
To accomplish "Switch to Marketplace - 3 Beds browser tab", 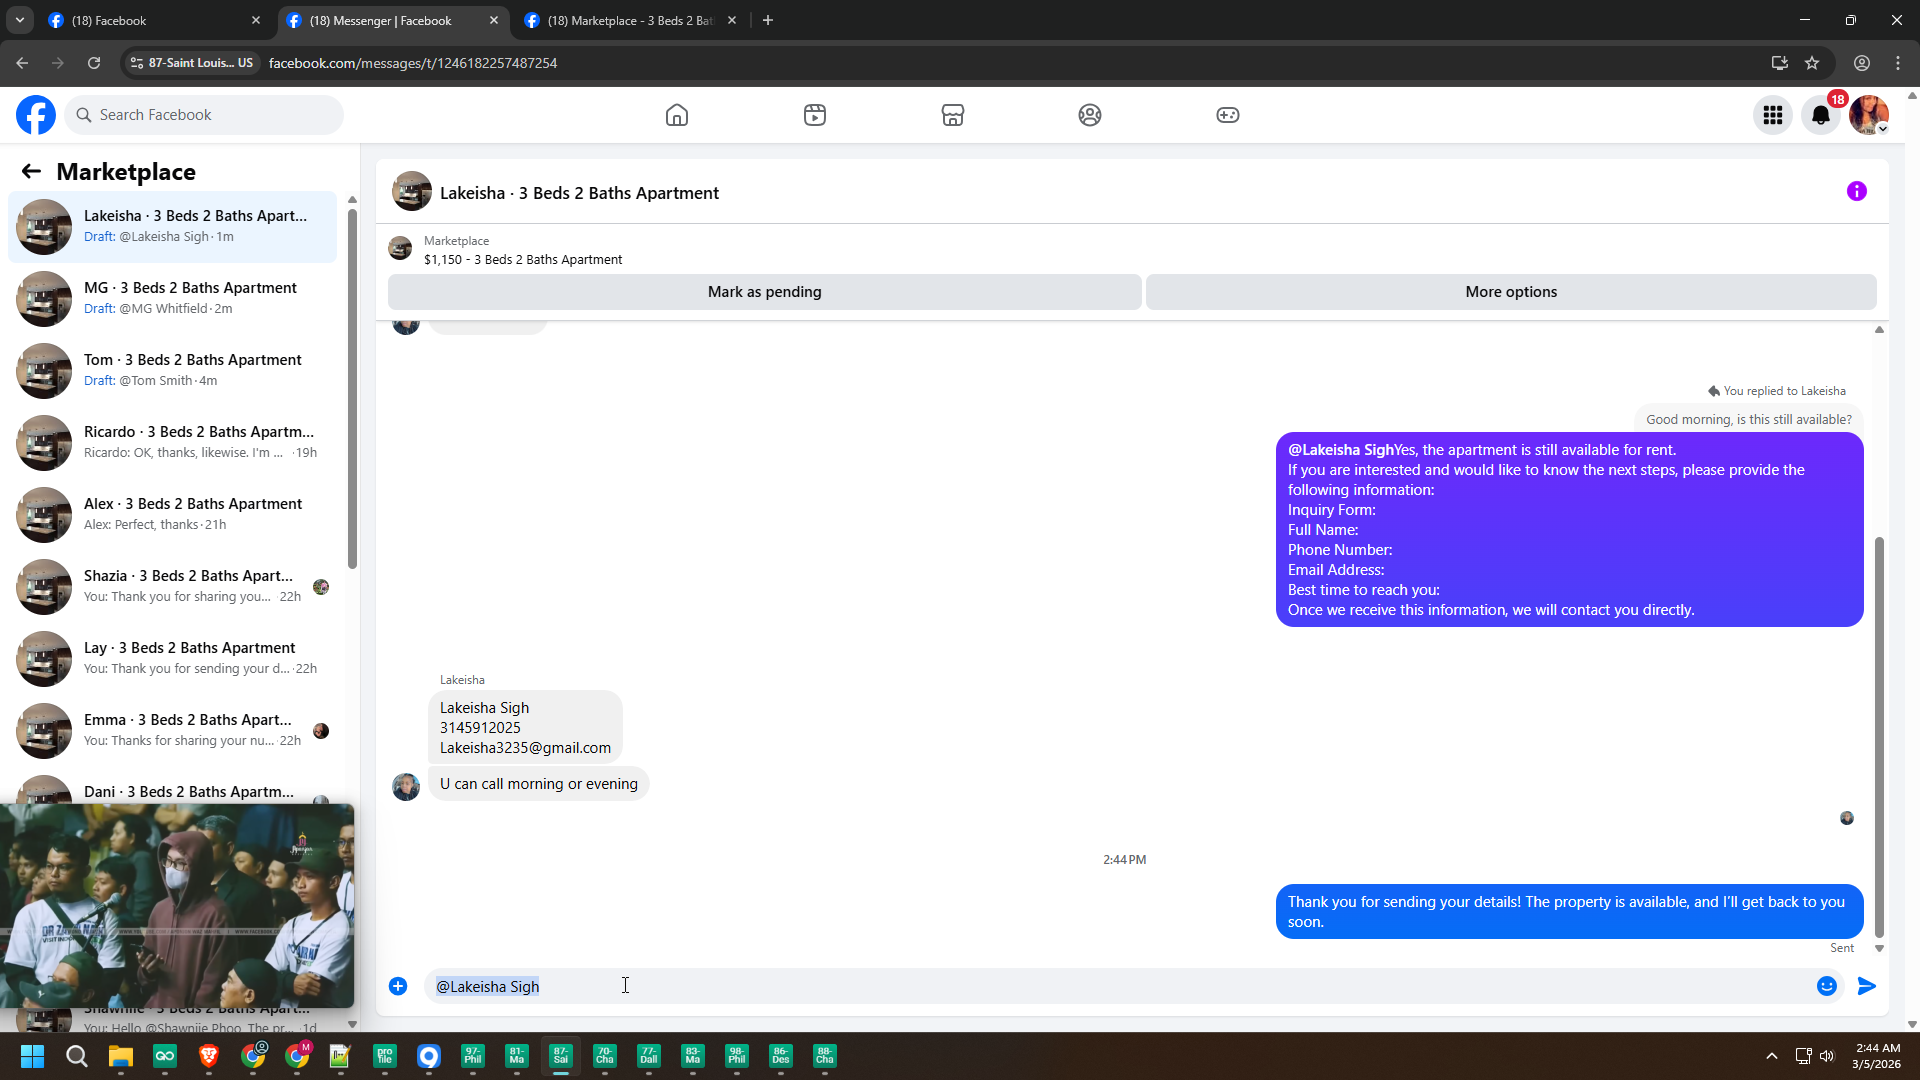I will pyautogui.click(x=631, y=20).
